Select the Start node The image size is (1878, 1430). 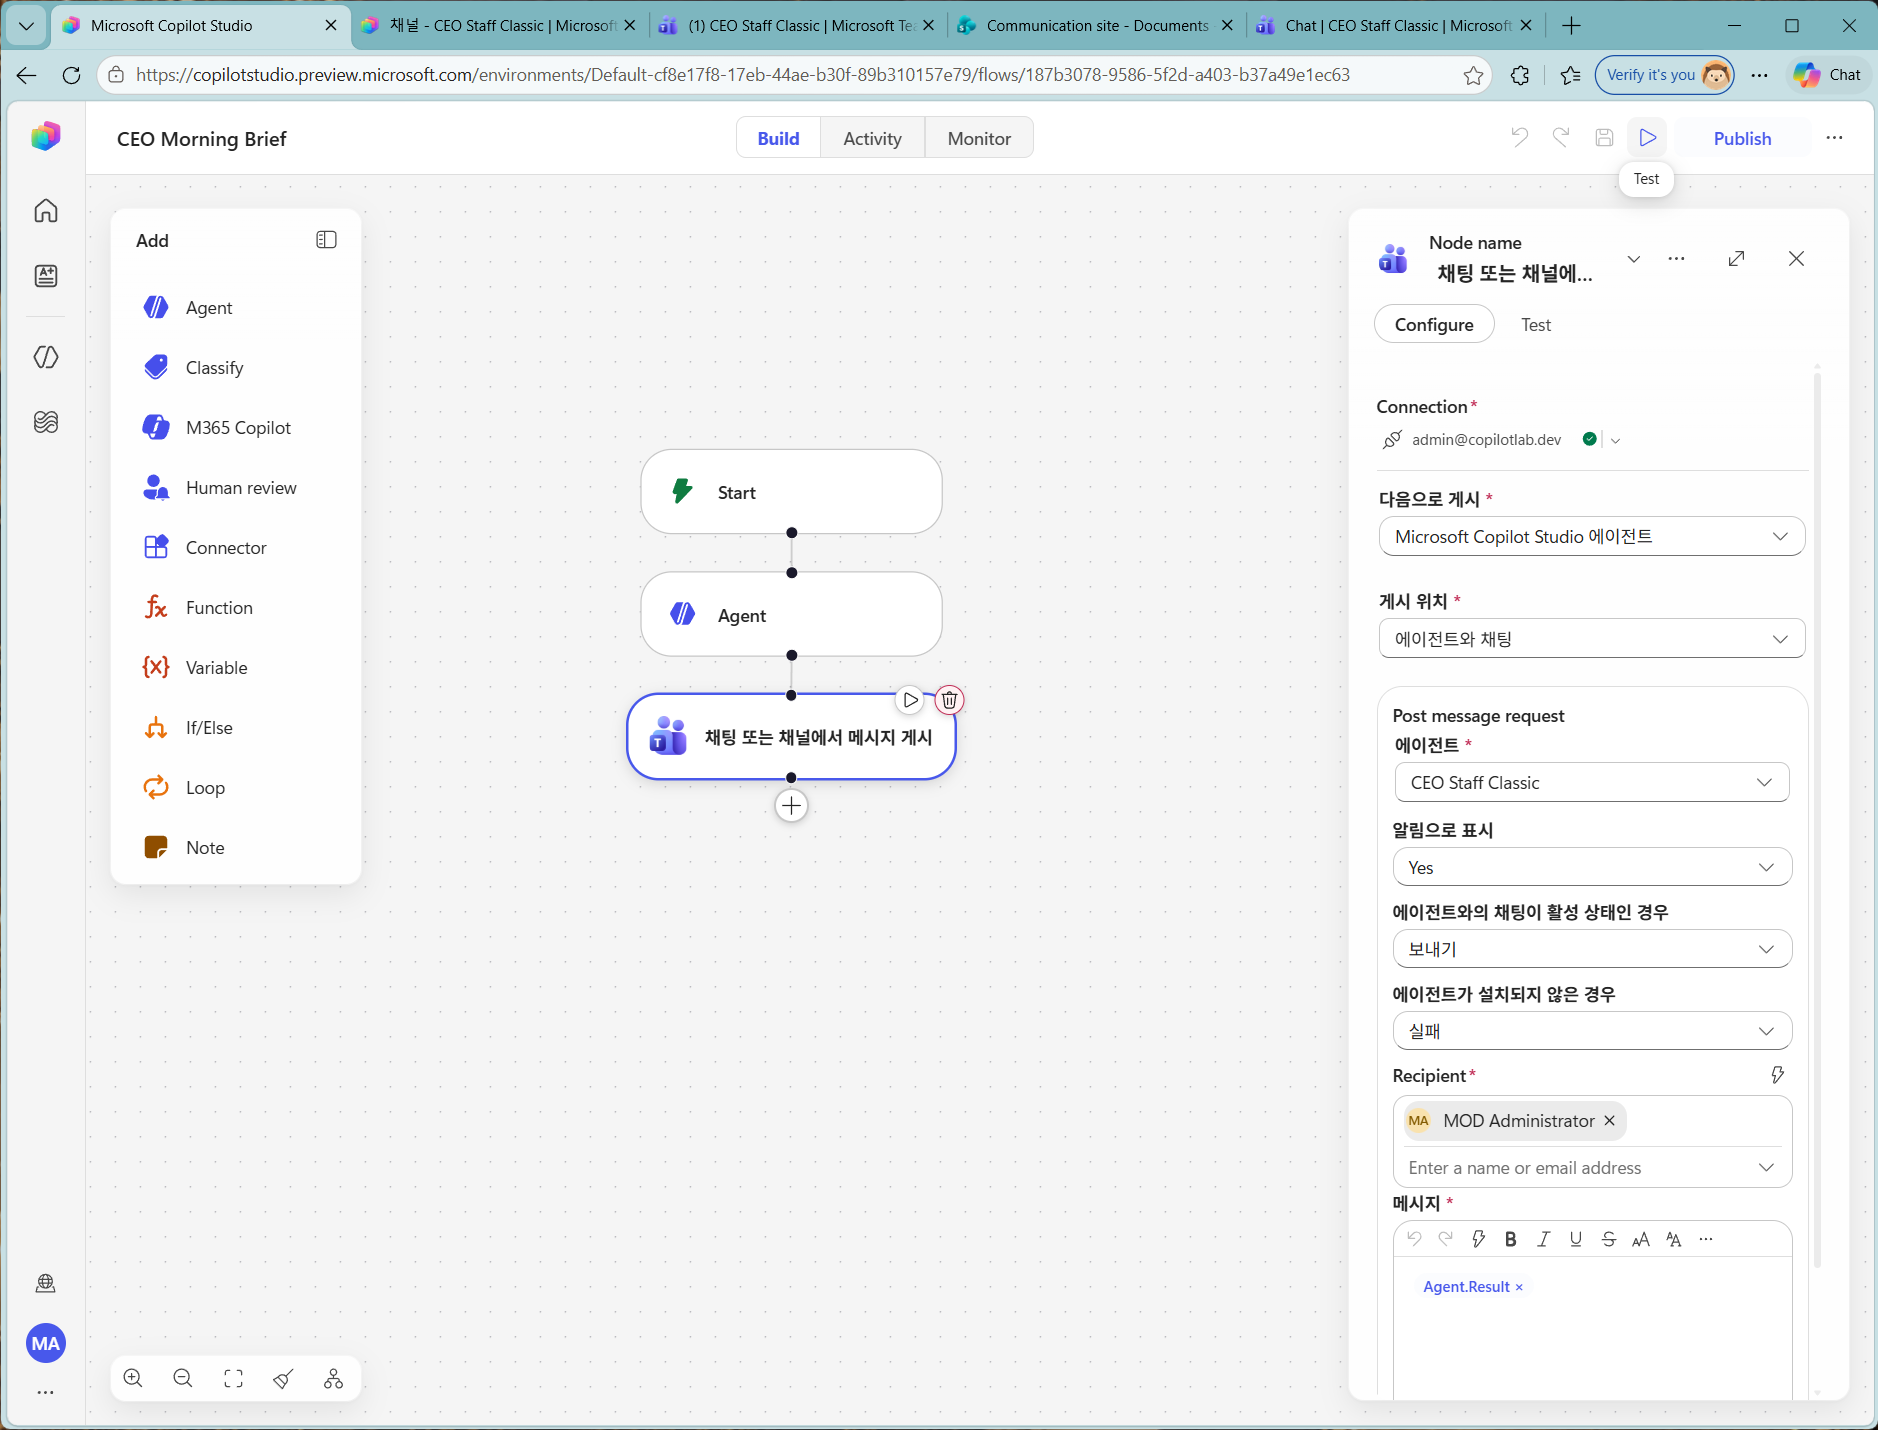pyautogui.click(x=791, y=492)
